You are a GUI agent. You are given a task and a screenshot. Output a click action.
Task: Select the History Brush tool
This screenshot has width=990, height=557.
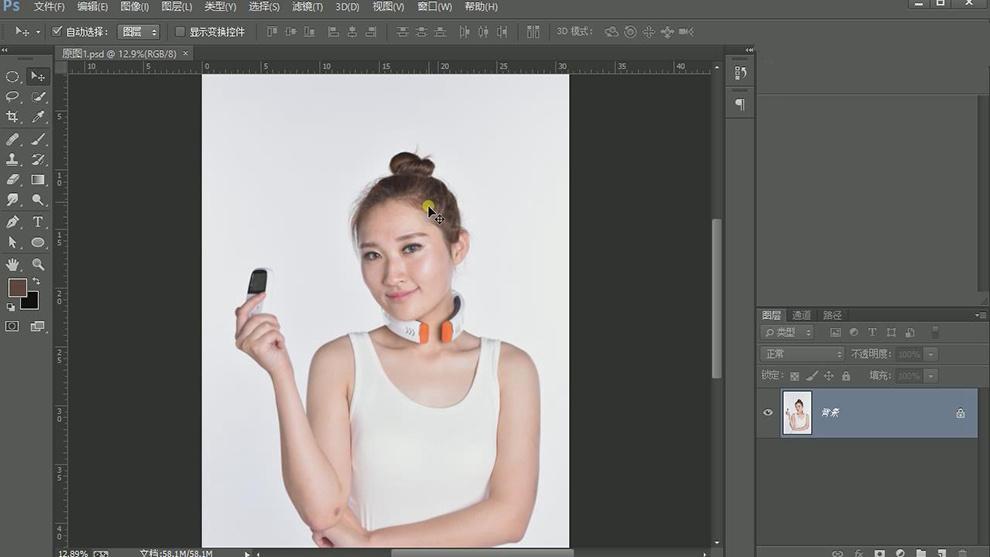tap(38, 160)
